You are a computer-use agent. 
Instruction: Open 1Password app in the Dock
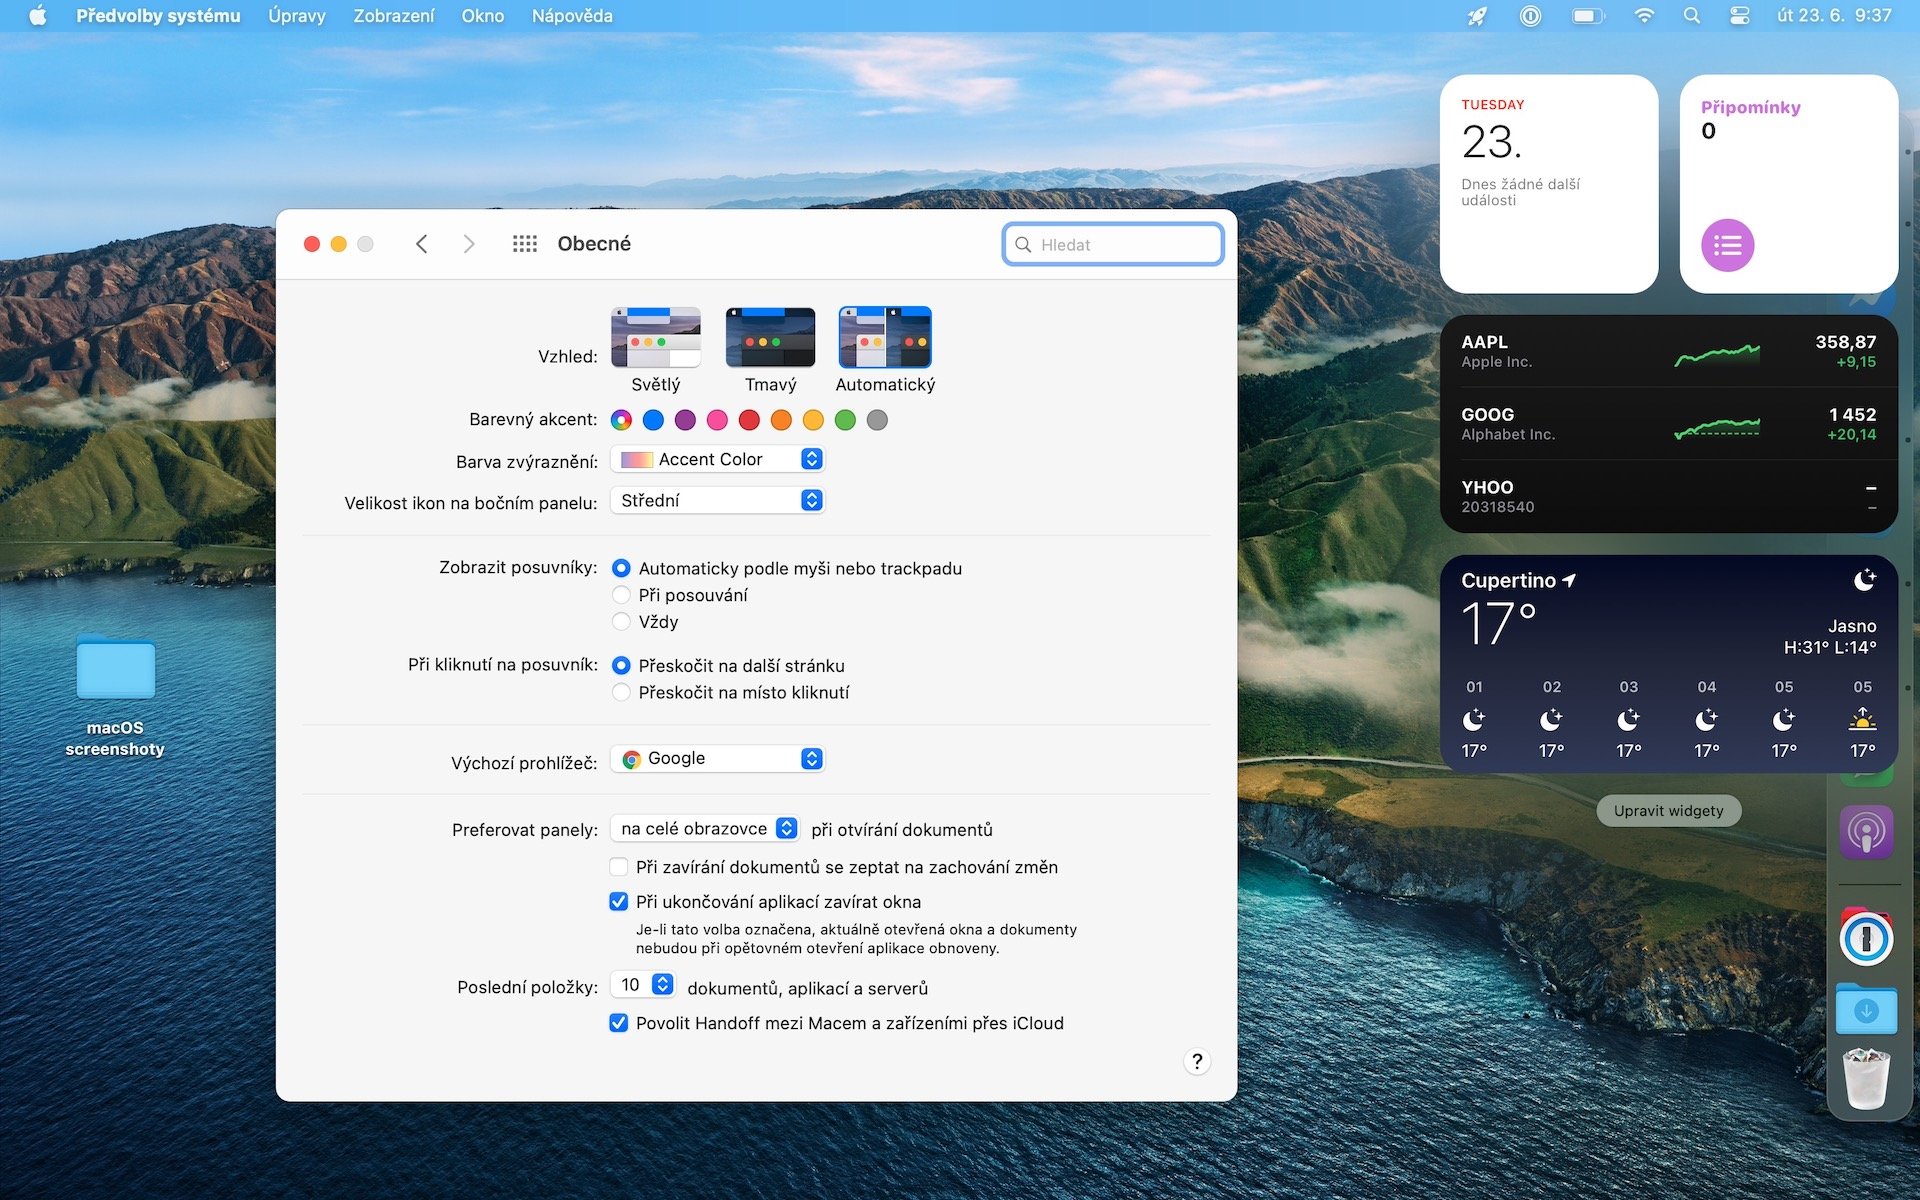(1866, 938)
